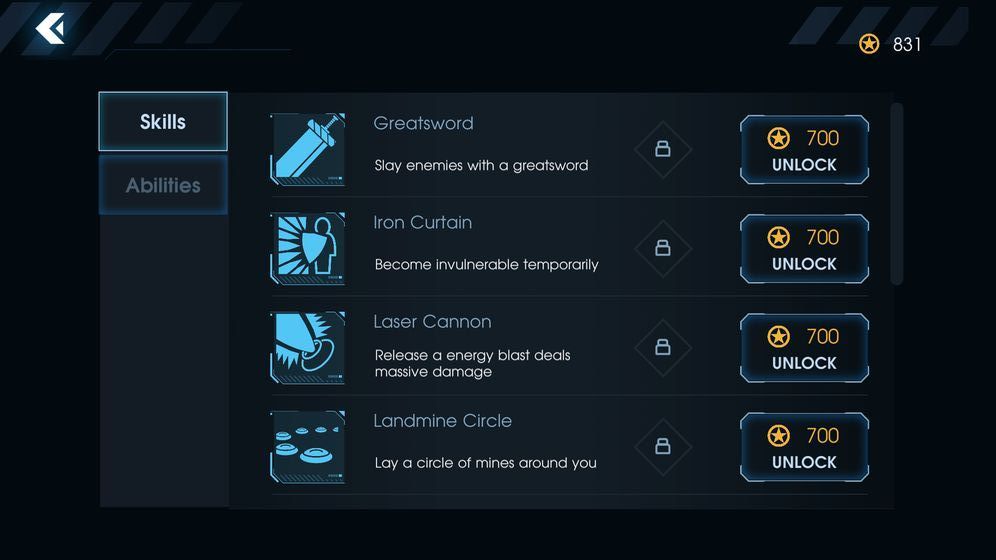Unlock Iron Curtain for 700 coins
The height and width of the screenshot is (560, 996).
coord(804,249)
